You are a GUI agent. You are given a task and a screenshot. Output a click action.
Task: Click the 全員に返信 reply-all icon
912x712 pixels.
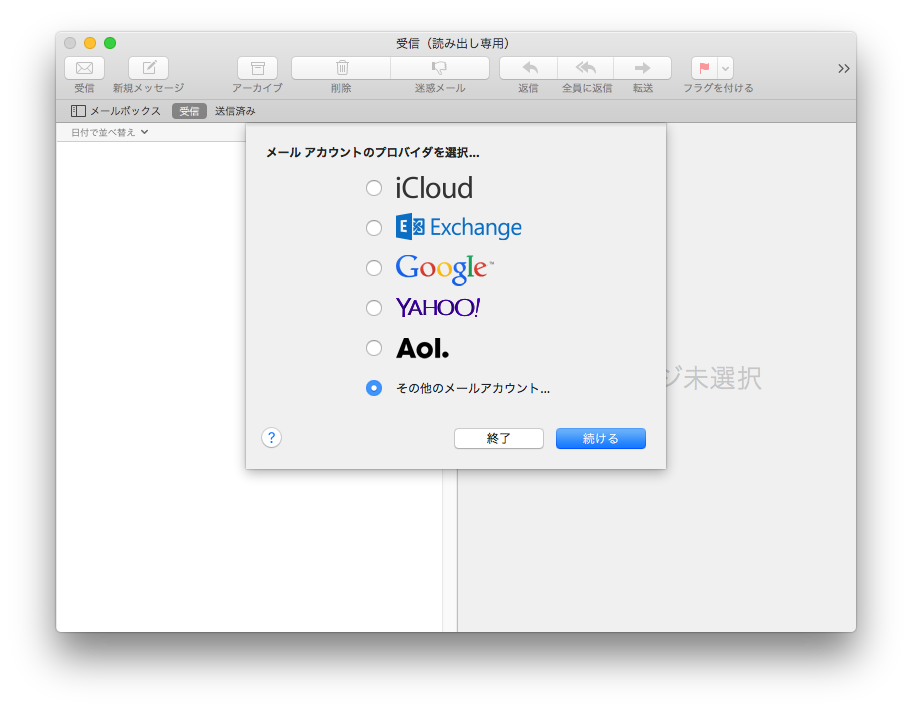pyautogui.click(x=586, y=68)
